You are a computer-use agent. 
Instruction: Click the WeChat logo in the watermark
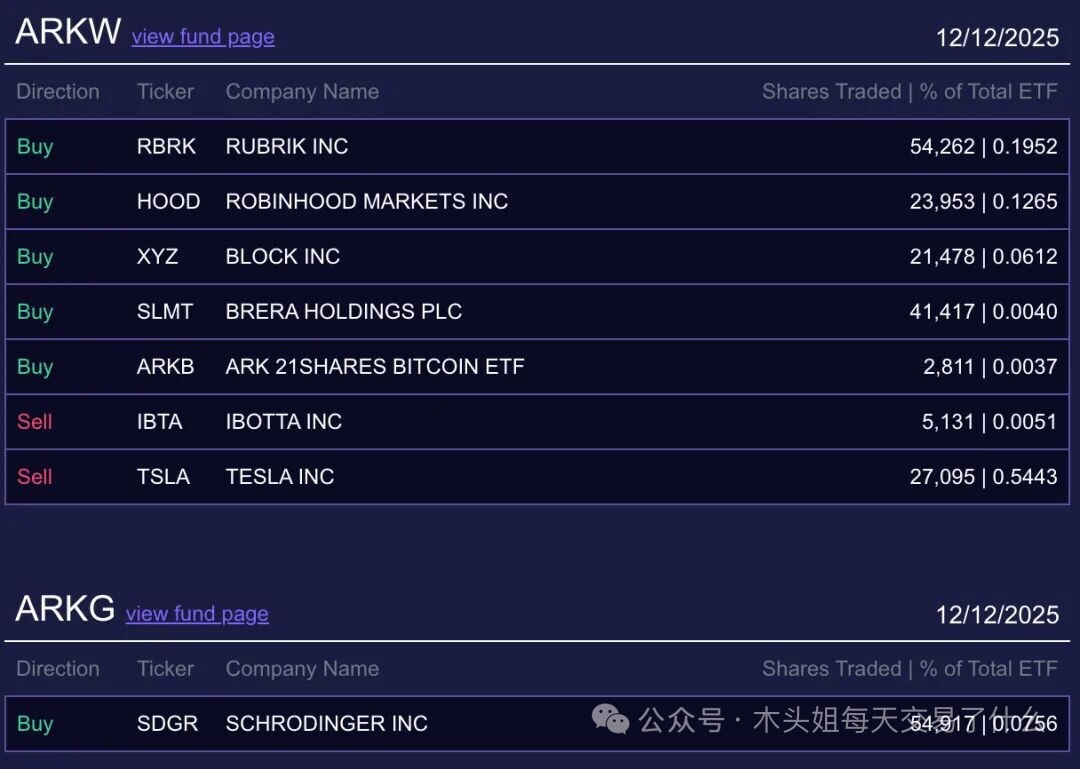(610, 718)
